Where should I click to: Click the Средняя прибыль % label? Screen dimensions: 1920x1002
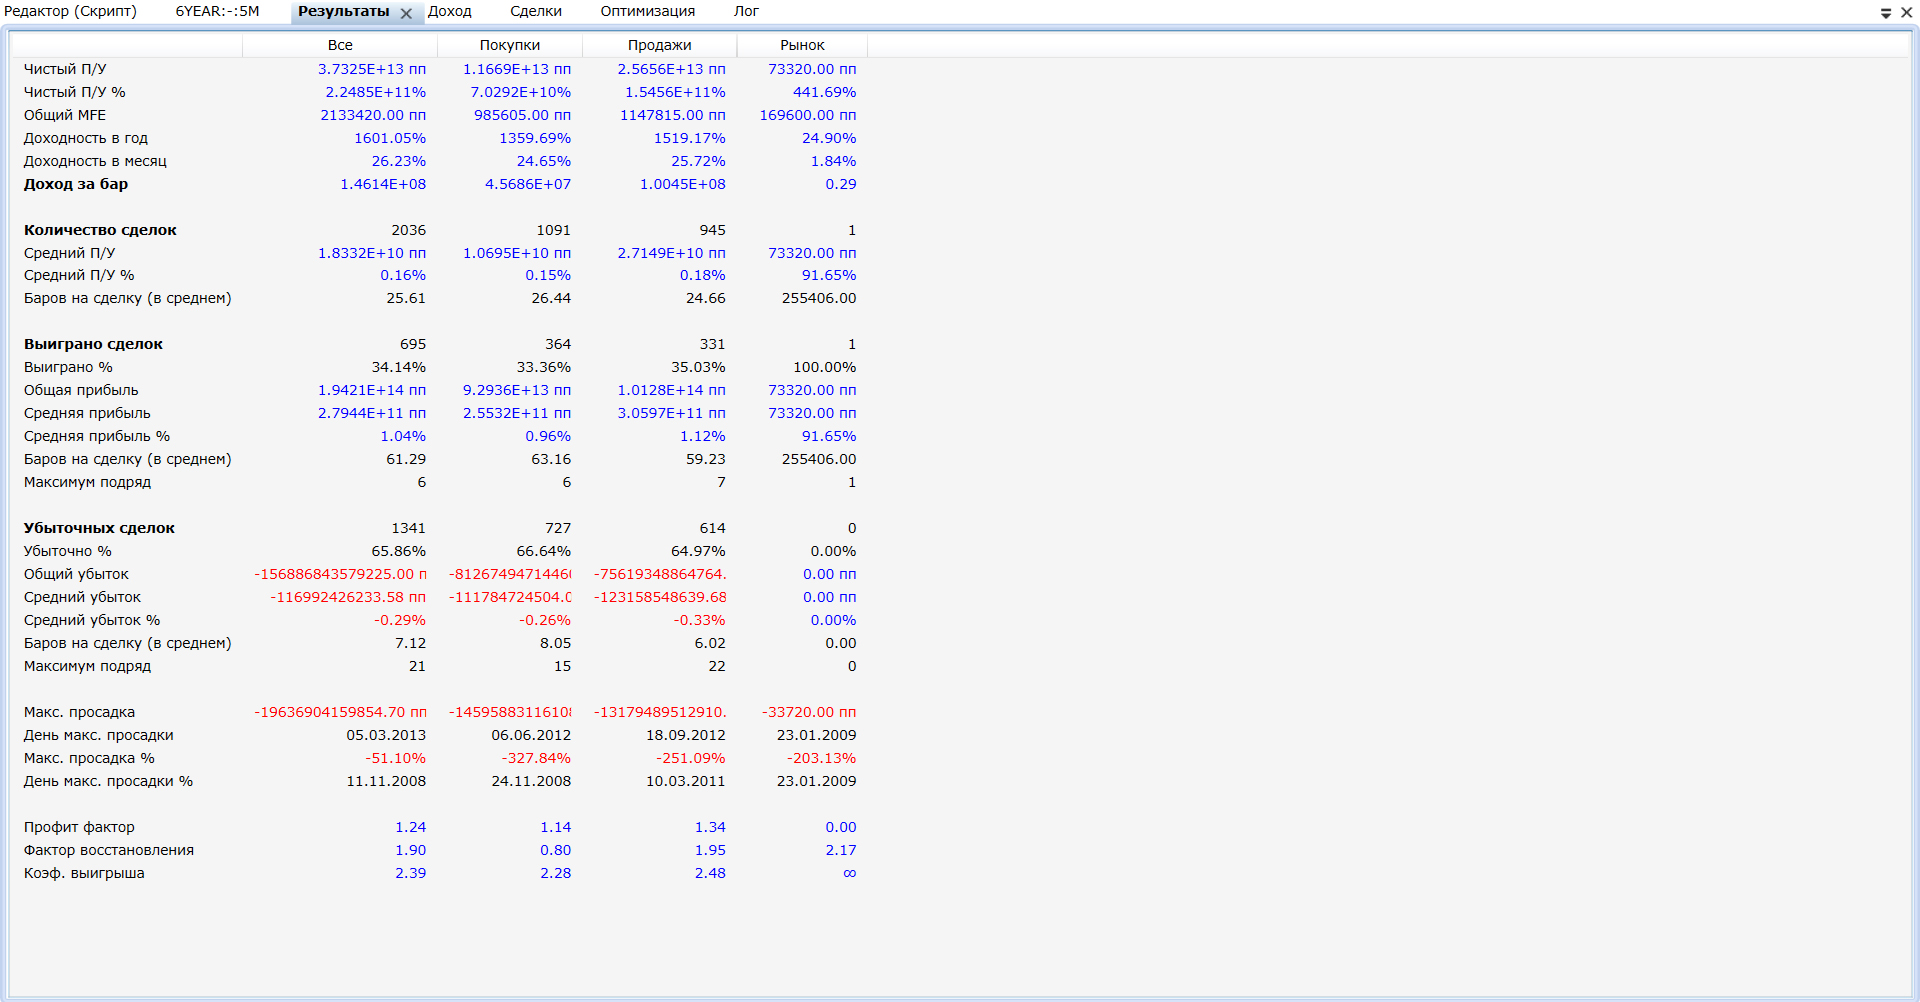tap(97, 436)
